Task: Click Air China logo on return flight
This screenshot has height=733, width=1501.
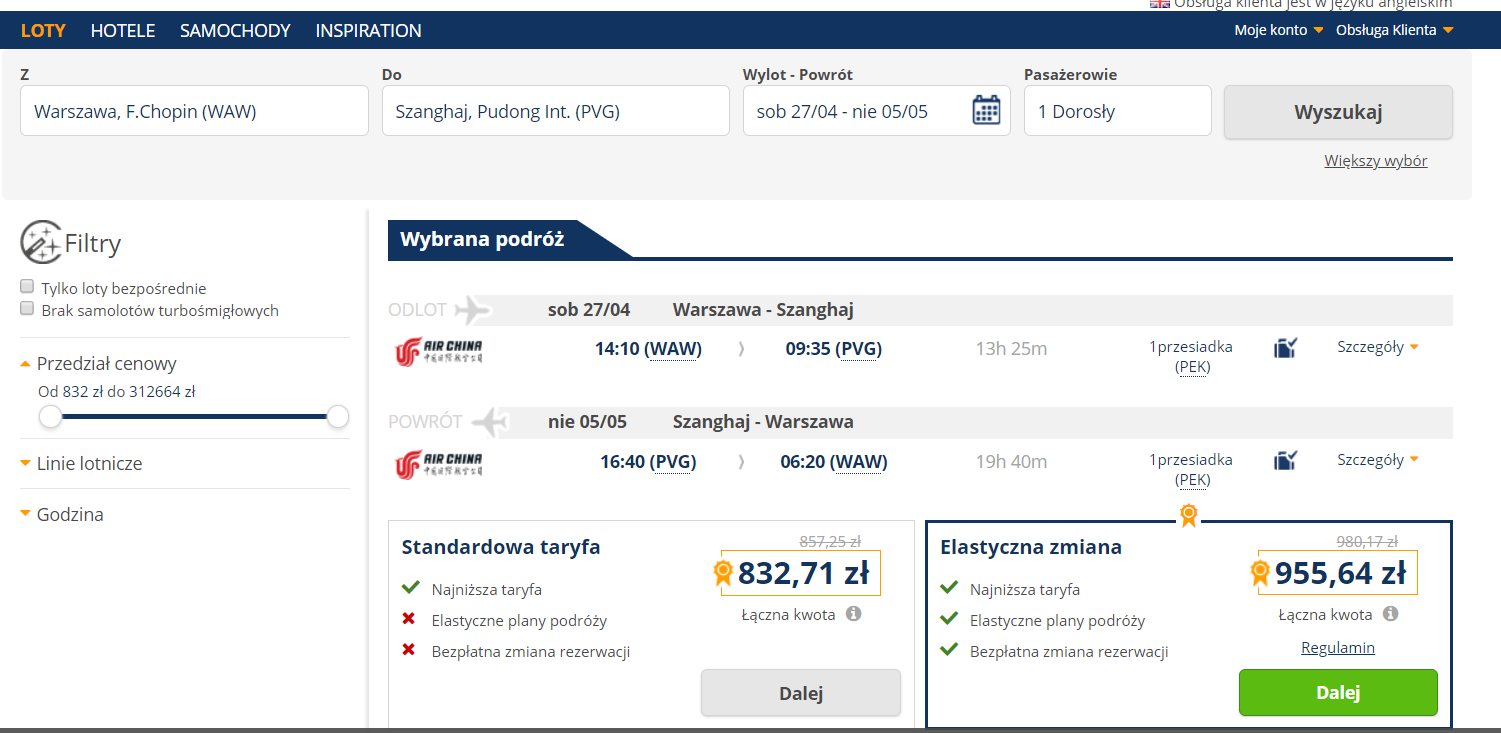Action: click(x=438, y=463)
